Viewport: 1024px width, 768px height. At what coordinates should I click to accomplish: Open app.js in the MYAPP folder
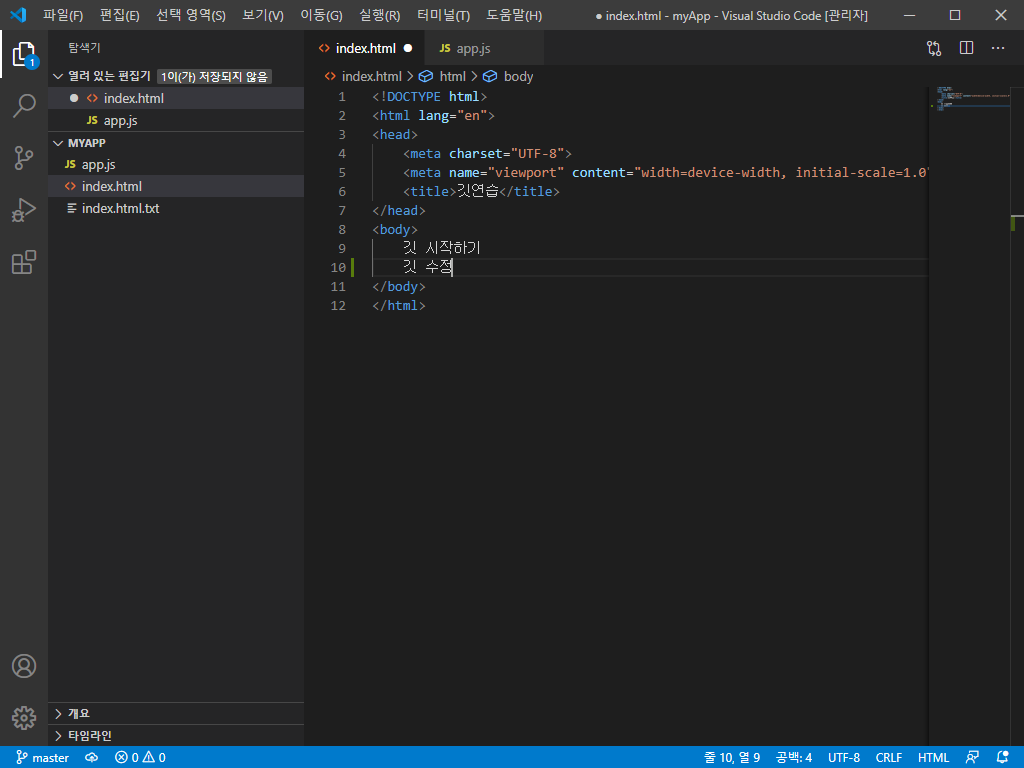point(176,165)
